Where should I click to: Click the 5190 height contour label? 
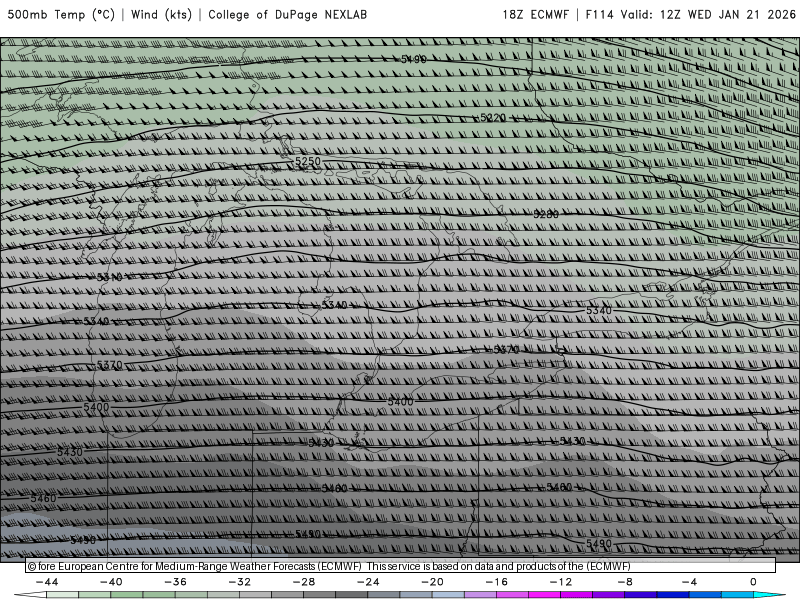click(x=413, y=59)
